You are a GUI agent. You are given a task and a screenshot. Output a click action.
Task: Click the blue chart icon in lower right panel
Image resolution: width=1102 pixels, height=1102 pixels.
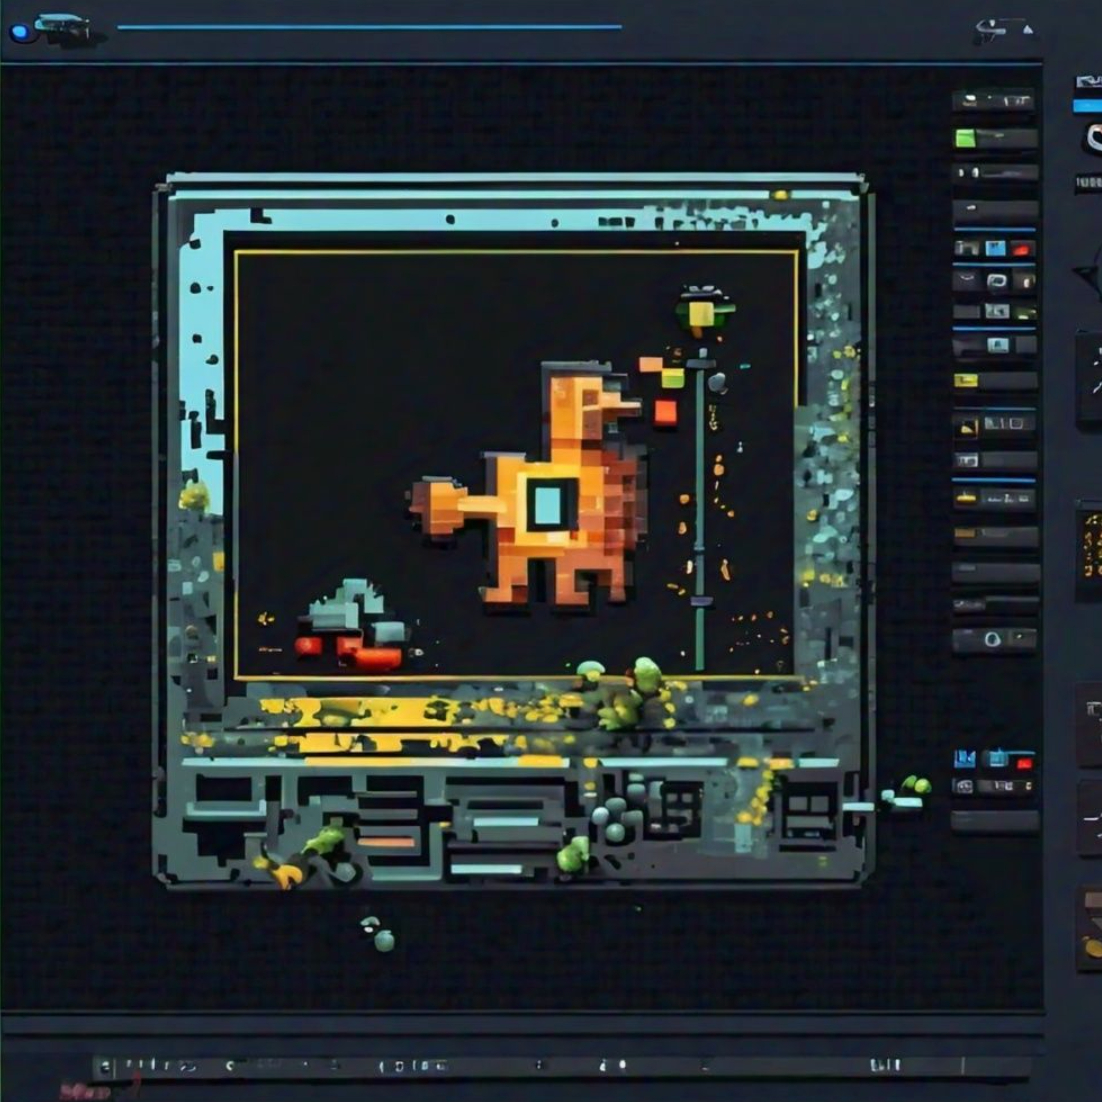[x=965, y=759]
